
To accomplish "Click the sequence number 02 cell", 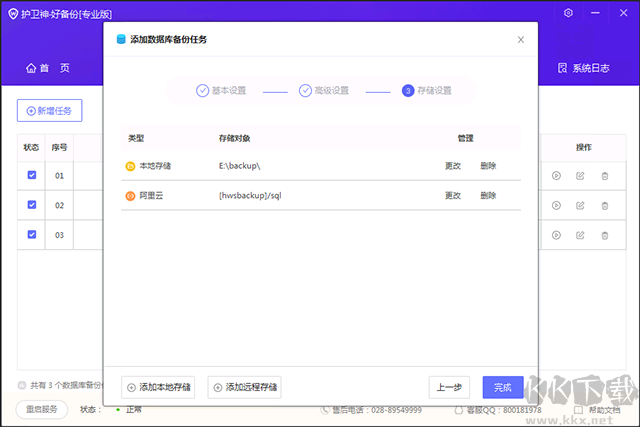I will pyautogui.click(x=59, y=205).
